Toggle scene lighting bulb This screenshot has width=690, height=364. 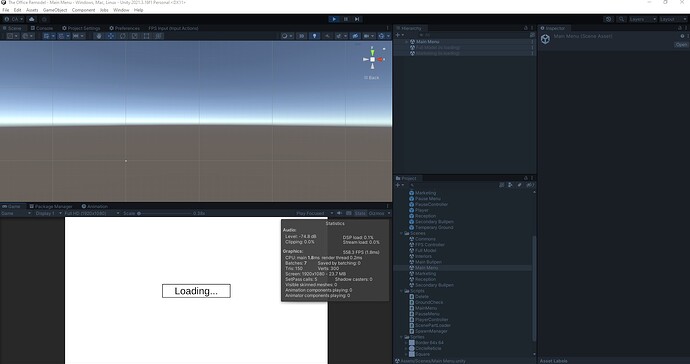tap(314, 36)
